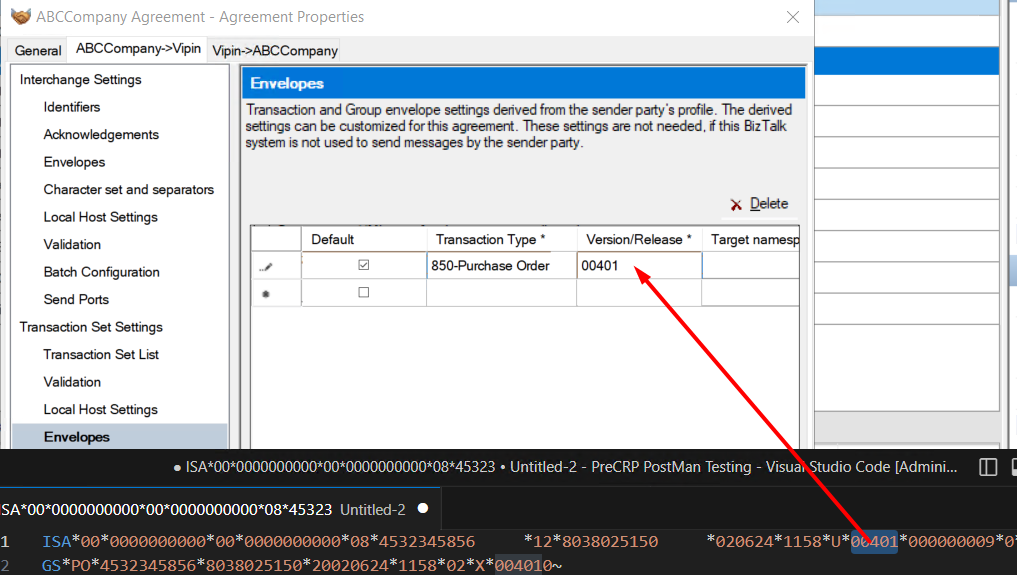Click the Version/Release column header

639,239
